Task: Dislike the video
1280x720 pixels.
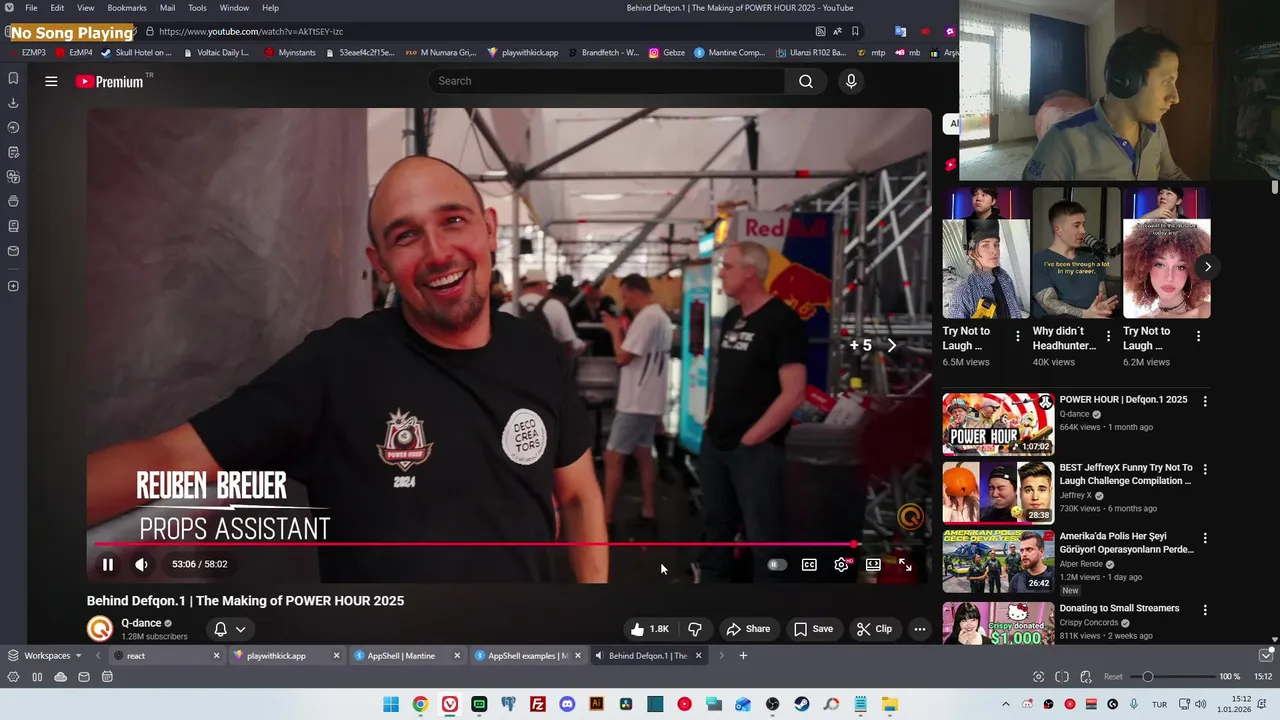Action: pos(695,629)
